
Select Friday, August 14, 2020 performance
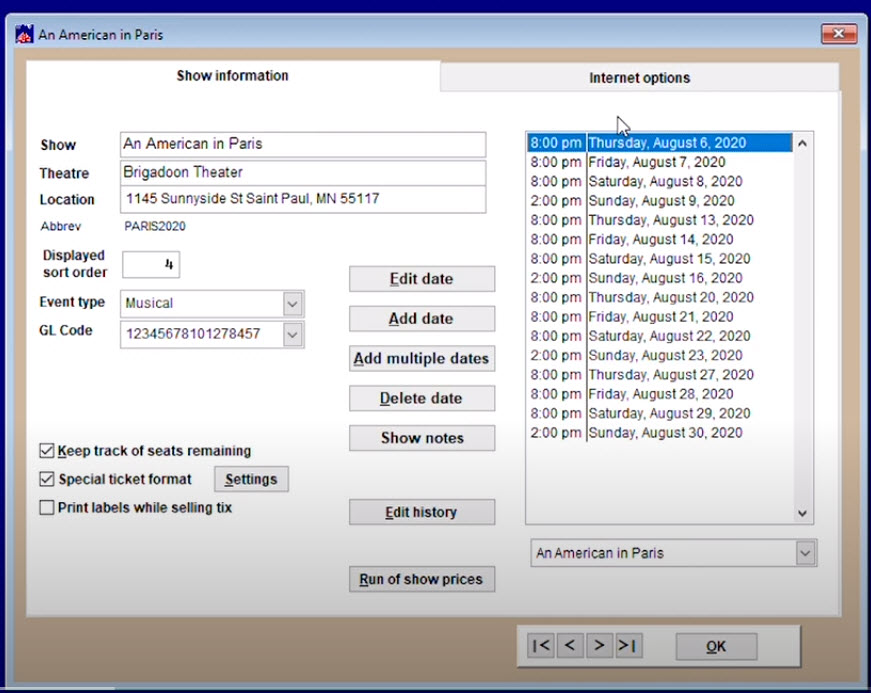(x=659, y=239)
